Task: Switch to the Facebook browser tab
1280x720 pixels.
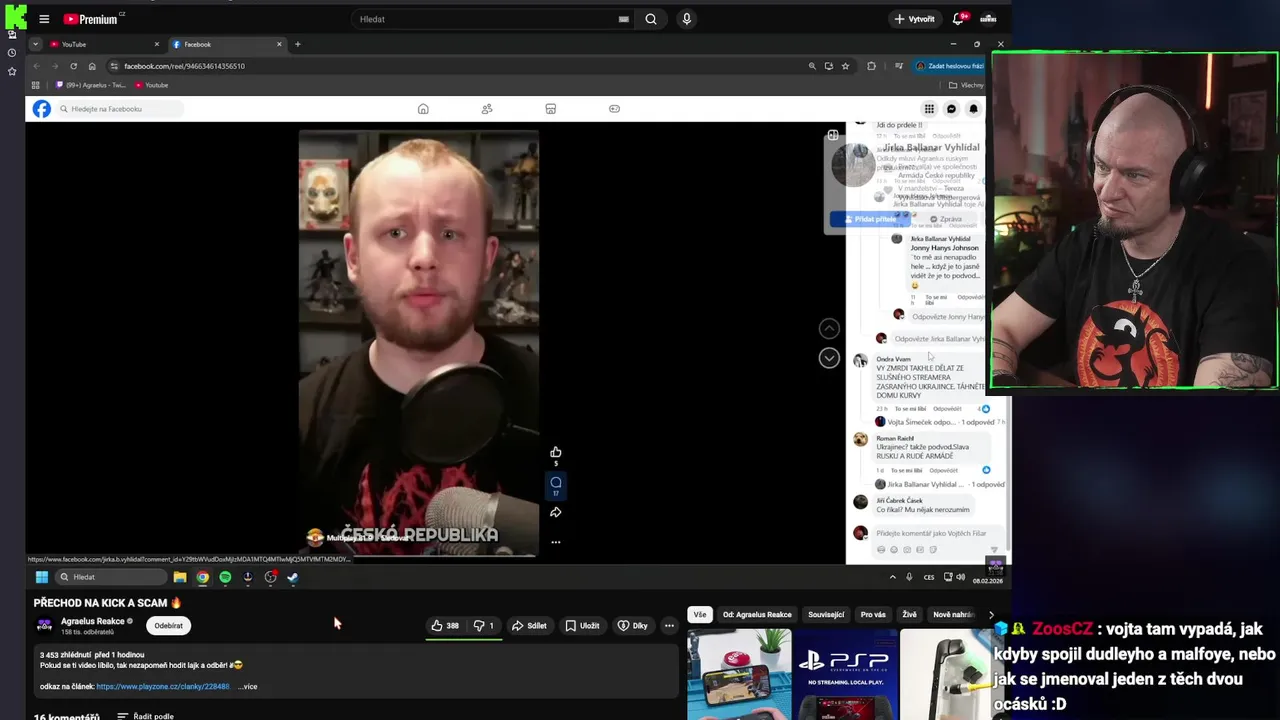Action: [226, 44]
